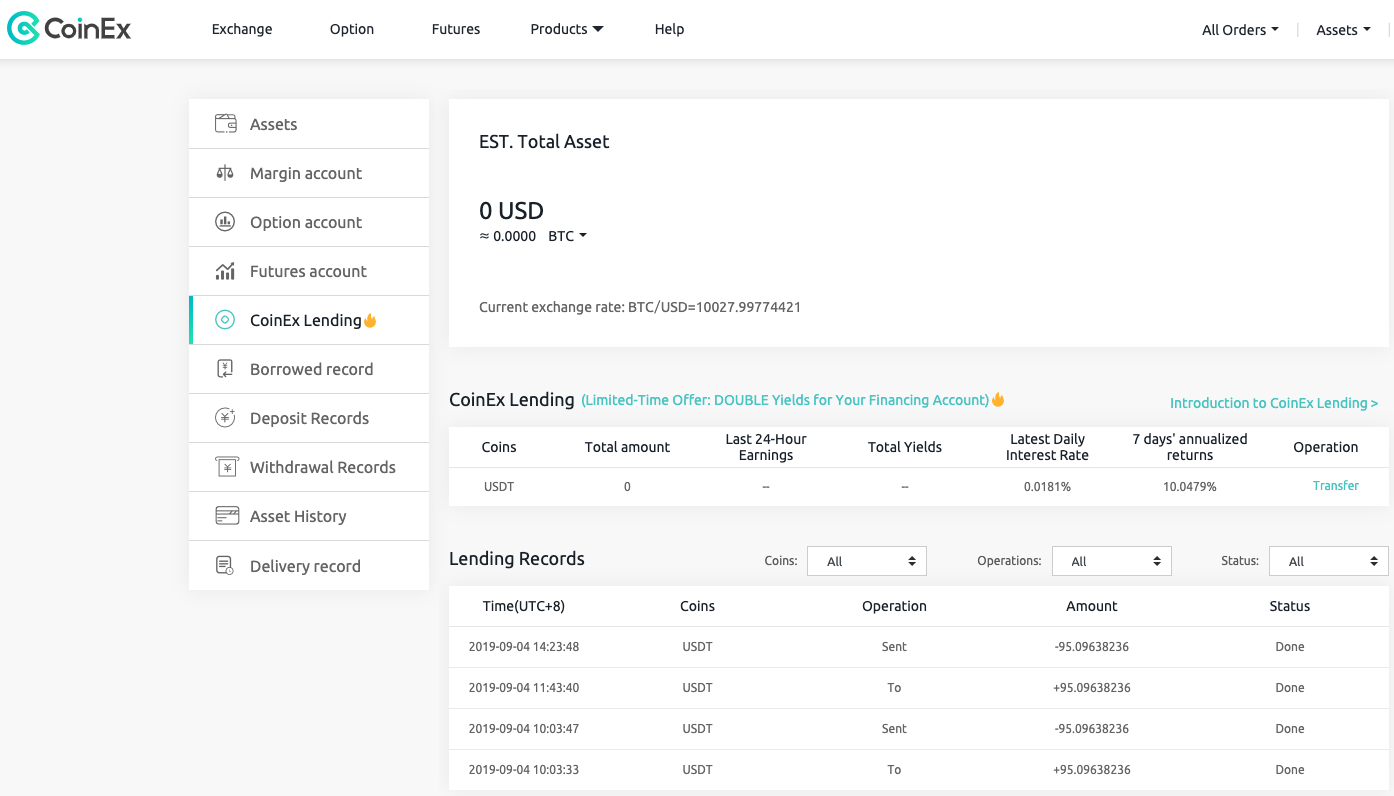Screen dimensions: 1394x796
Task: Click the Margin account scales icon
Action: pyautogui.click(x=225, y=173)
